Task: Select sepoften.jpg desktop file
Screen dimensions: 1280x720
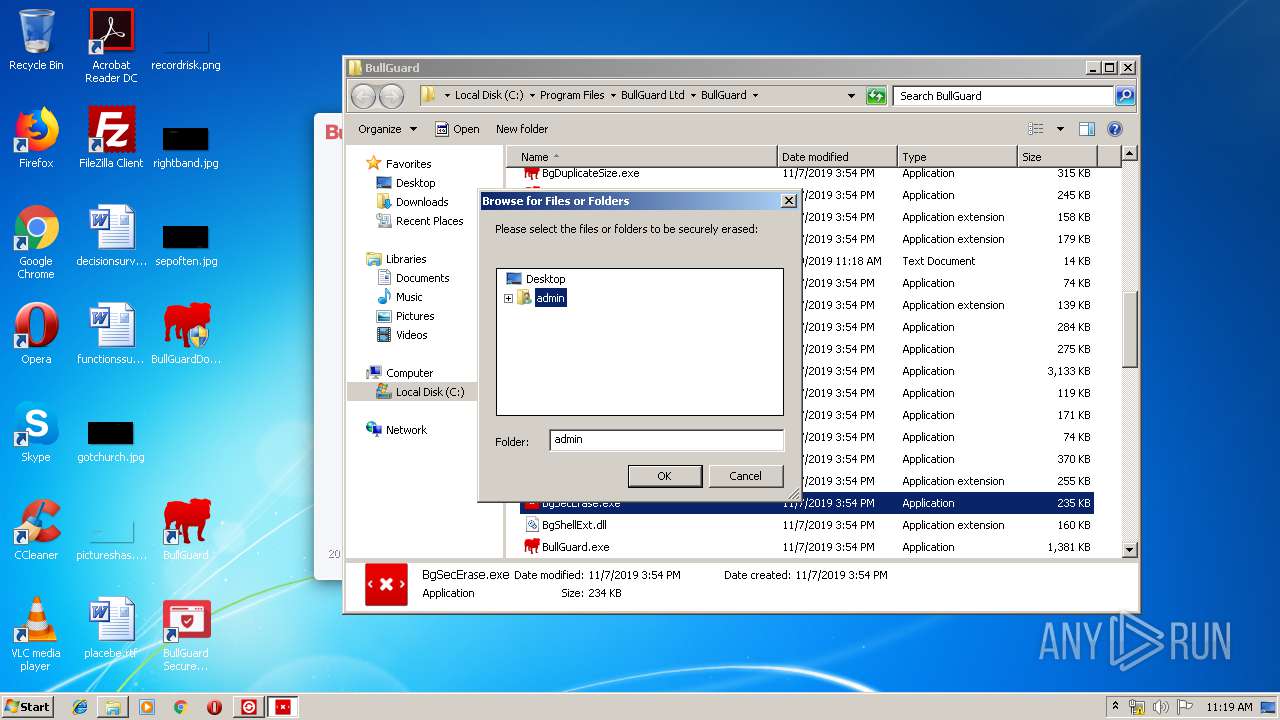Action: 186,244
